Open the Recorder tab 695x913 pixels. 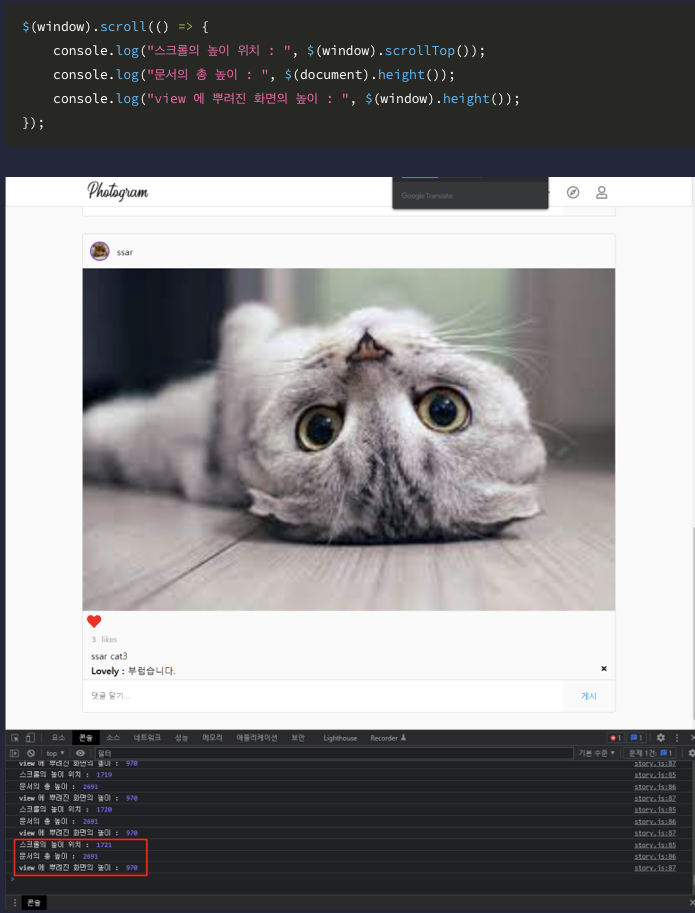point(388,738)
